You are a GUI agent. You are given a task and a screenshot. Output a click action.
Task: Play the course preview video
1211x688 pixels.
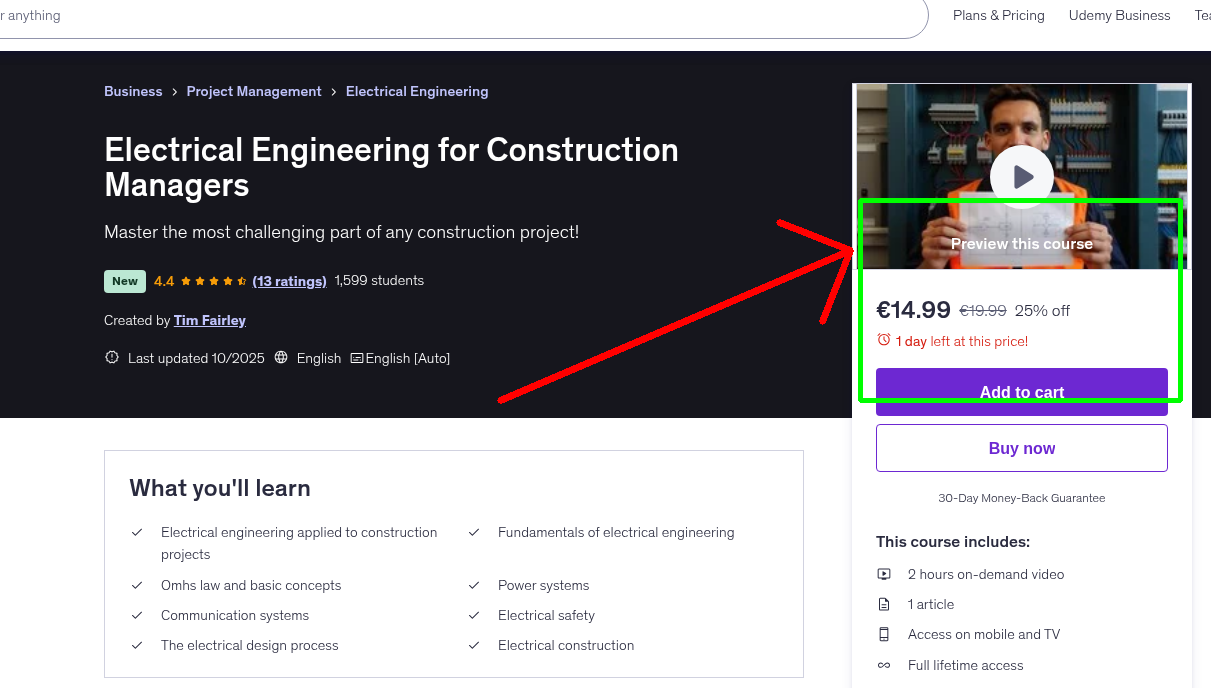click(1021, 177)
